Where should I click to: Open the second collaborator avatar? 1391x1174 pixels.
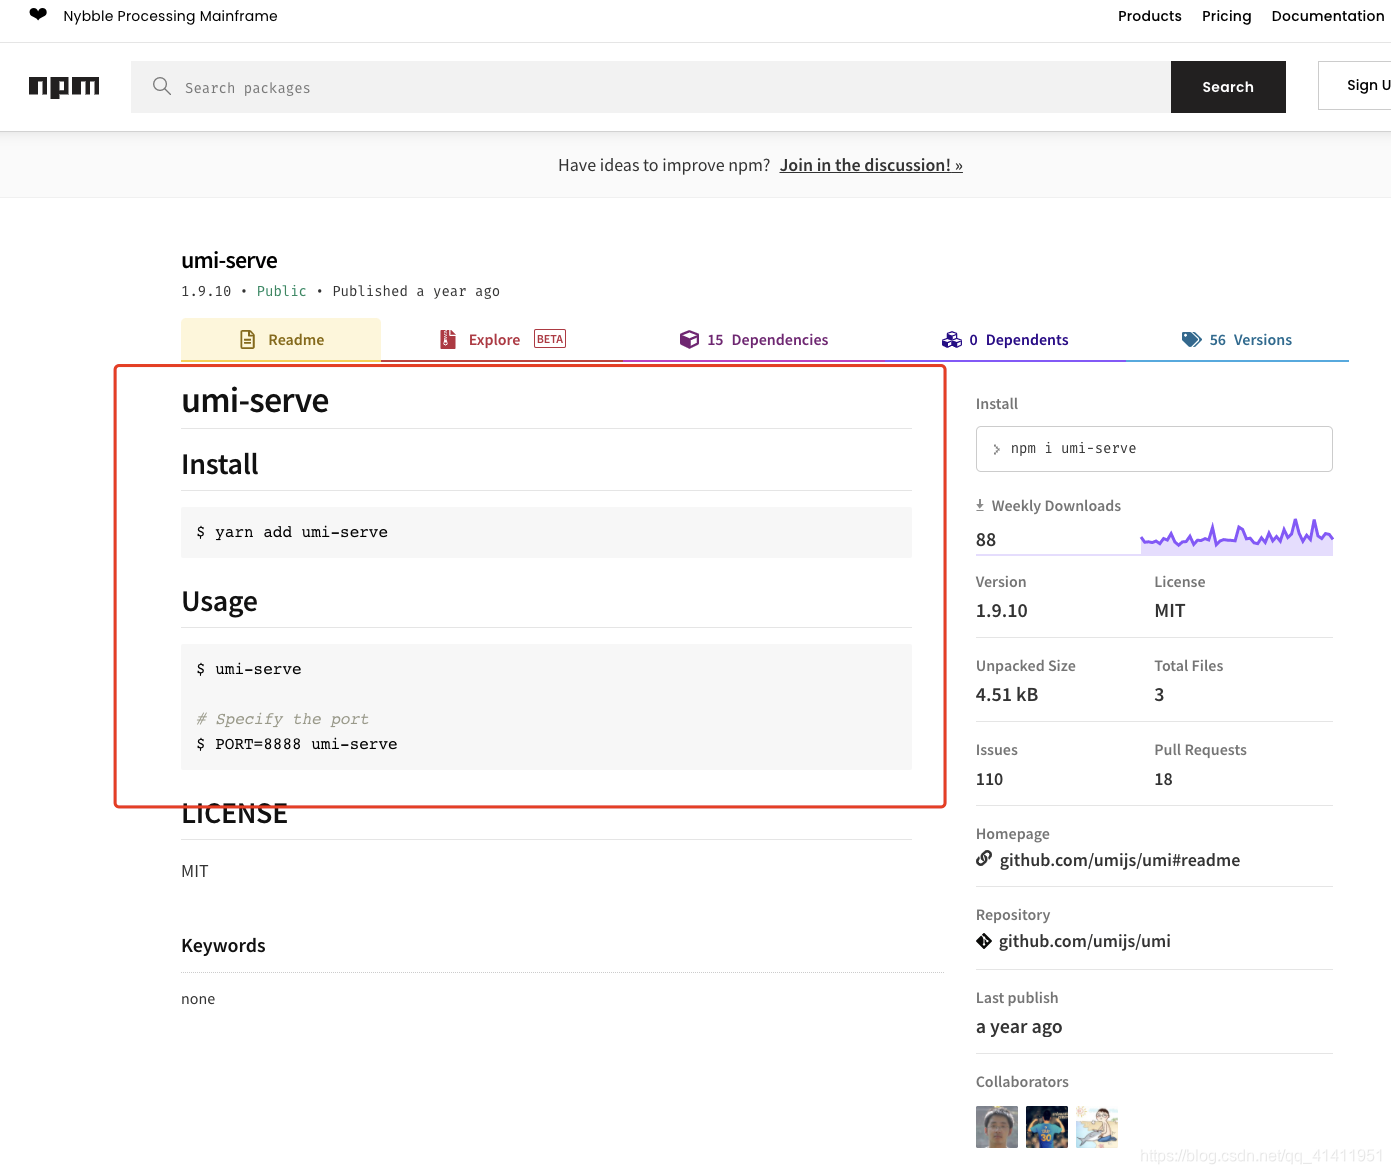point(1047,1127)
